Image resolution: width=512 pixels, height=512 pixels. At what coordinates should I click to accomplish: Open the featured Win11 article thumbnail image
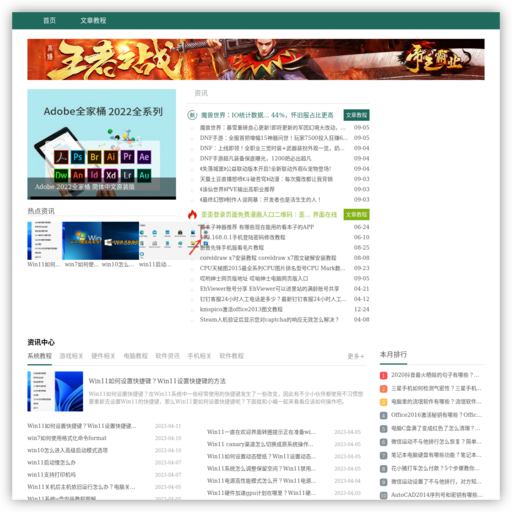pos(55,391)
